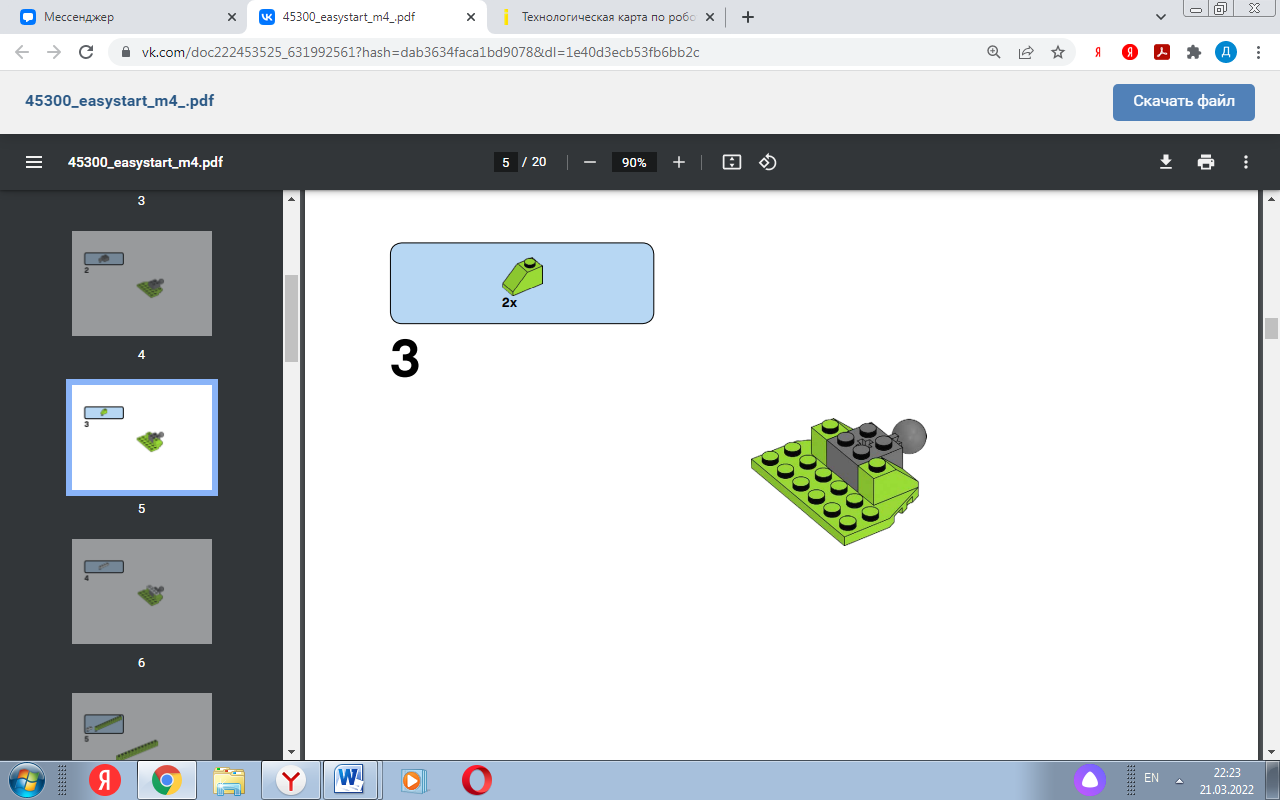Reload the current page
Viewport: 1280px width, 800px height.
(86, 52)
